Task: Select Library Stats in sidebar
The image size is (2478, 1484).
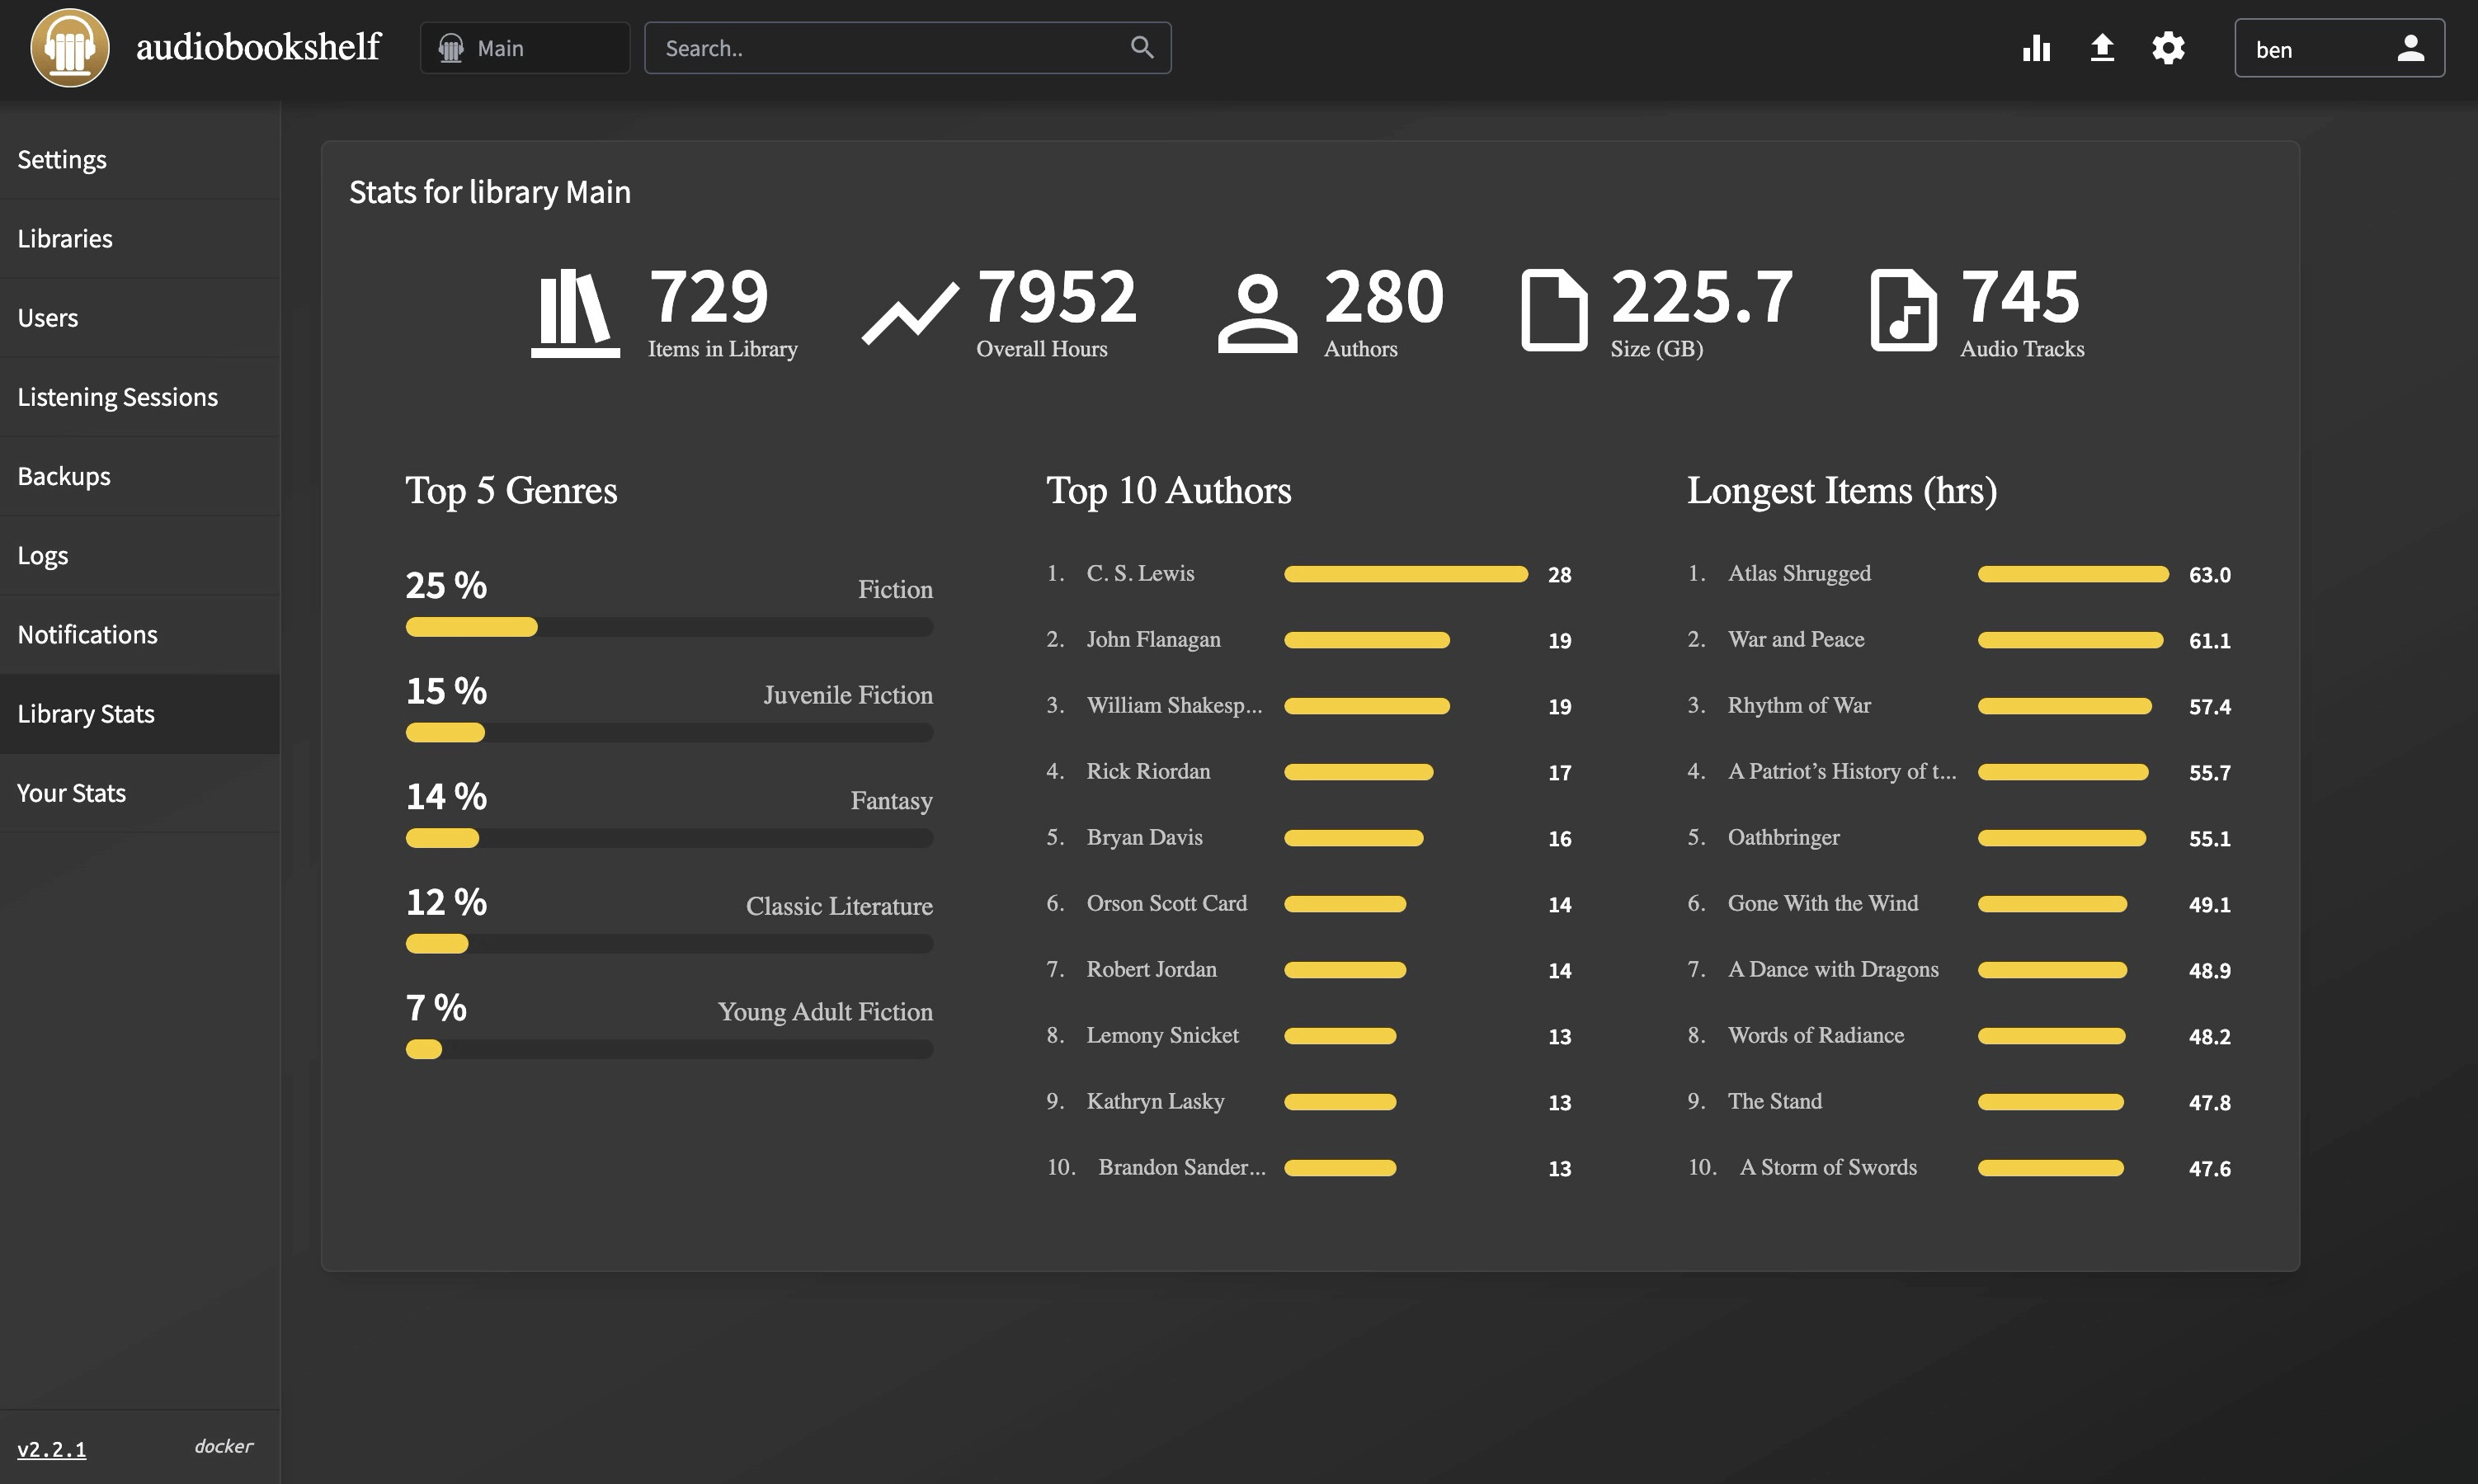Action: 140,713
